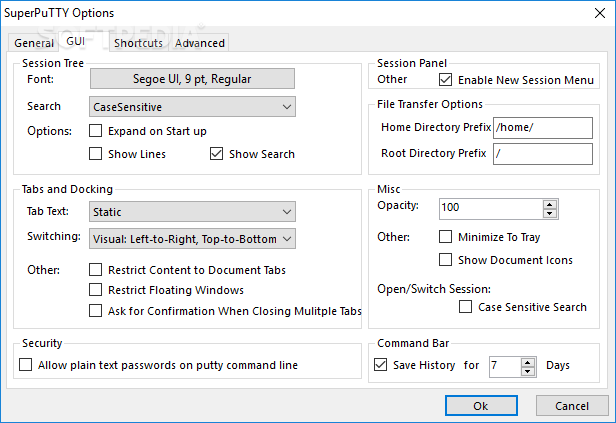Increase history days with up arrow
Viewport: 616px width, 423px height.
coord(528,363)
